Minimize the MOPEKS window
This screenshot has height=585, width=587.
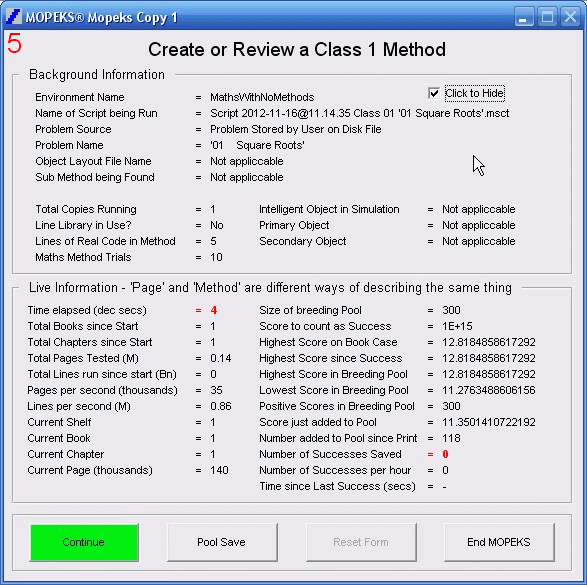pos(523,17)
